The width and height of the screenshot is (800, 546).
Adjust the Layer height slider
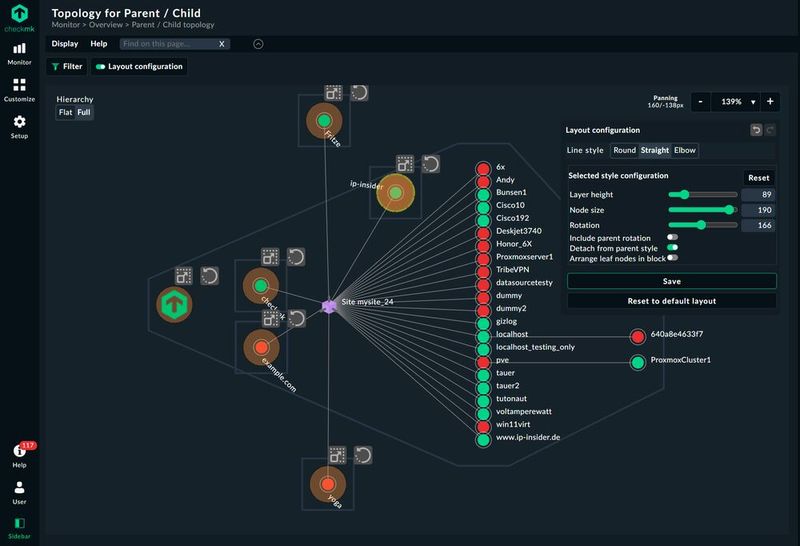coord(703,194)
